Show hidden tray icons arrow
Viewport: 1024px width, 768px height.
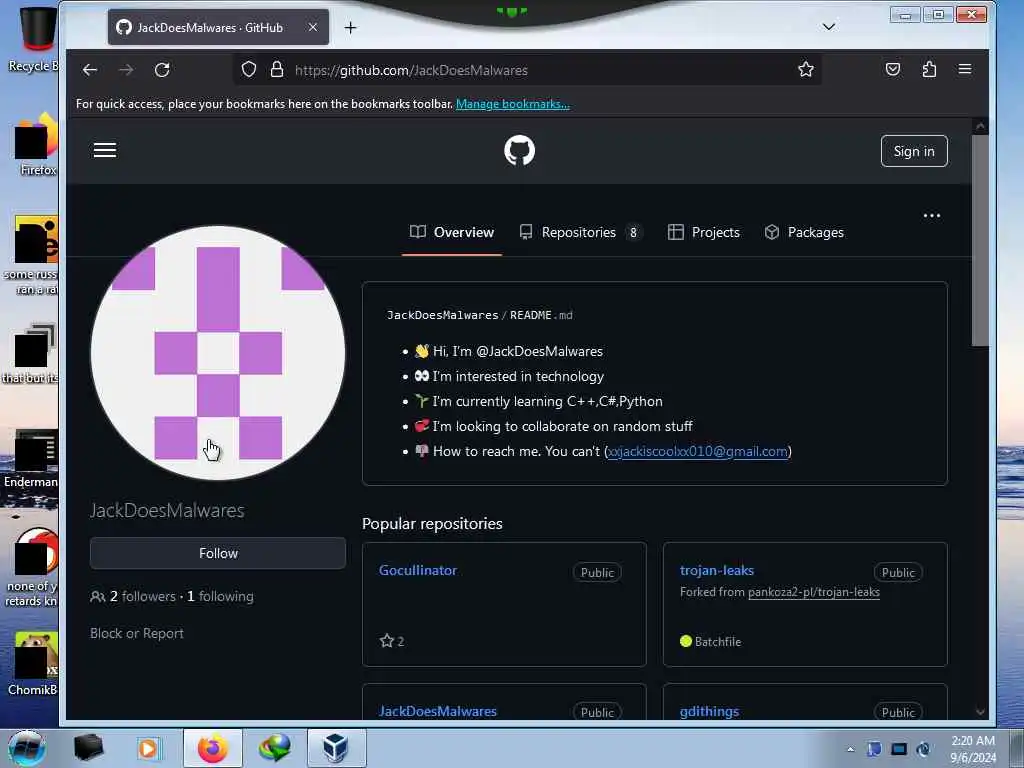pyautogui.click(x=850, y=749)
